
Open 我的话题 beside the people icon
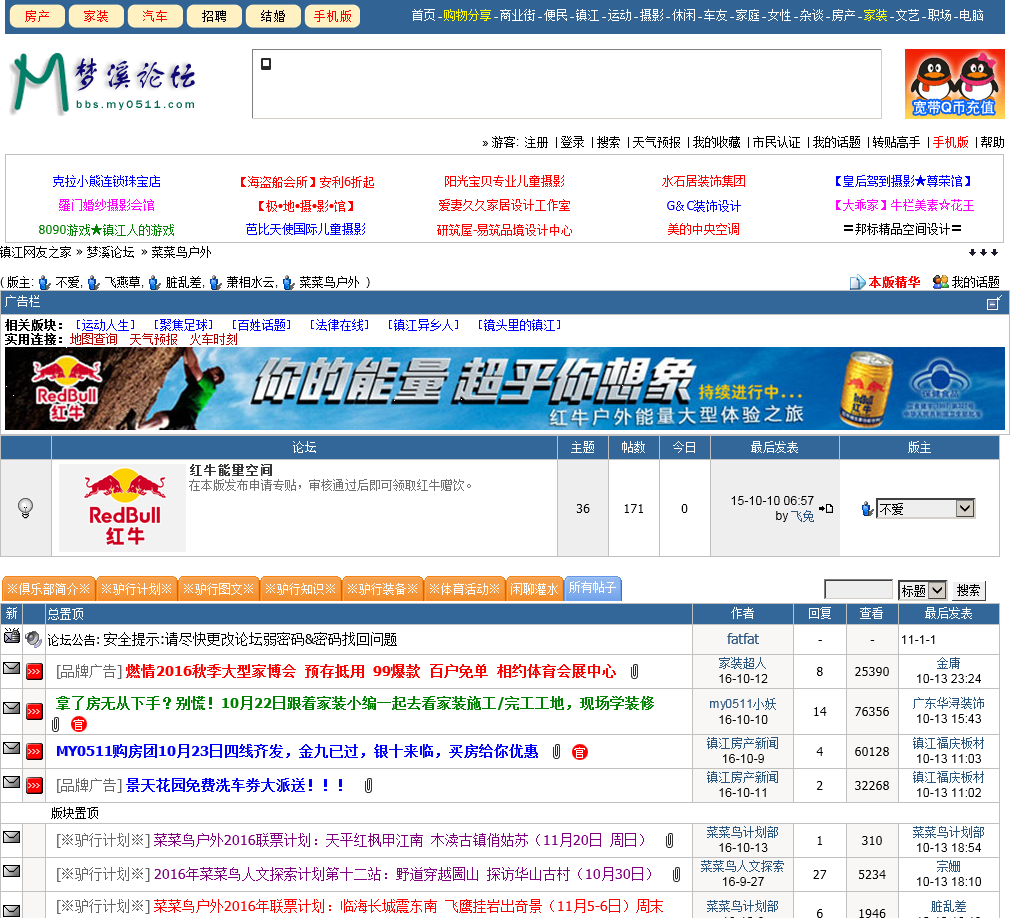966,282
